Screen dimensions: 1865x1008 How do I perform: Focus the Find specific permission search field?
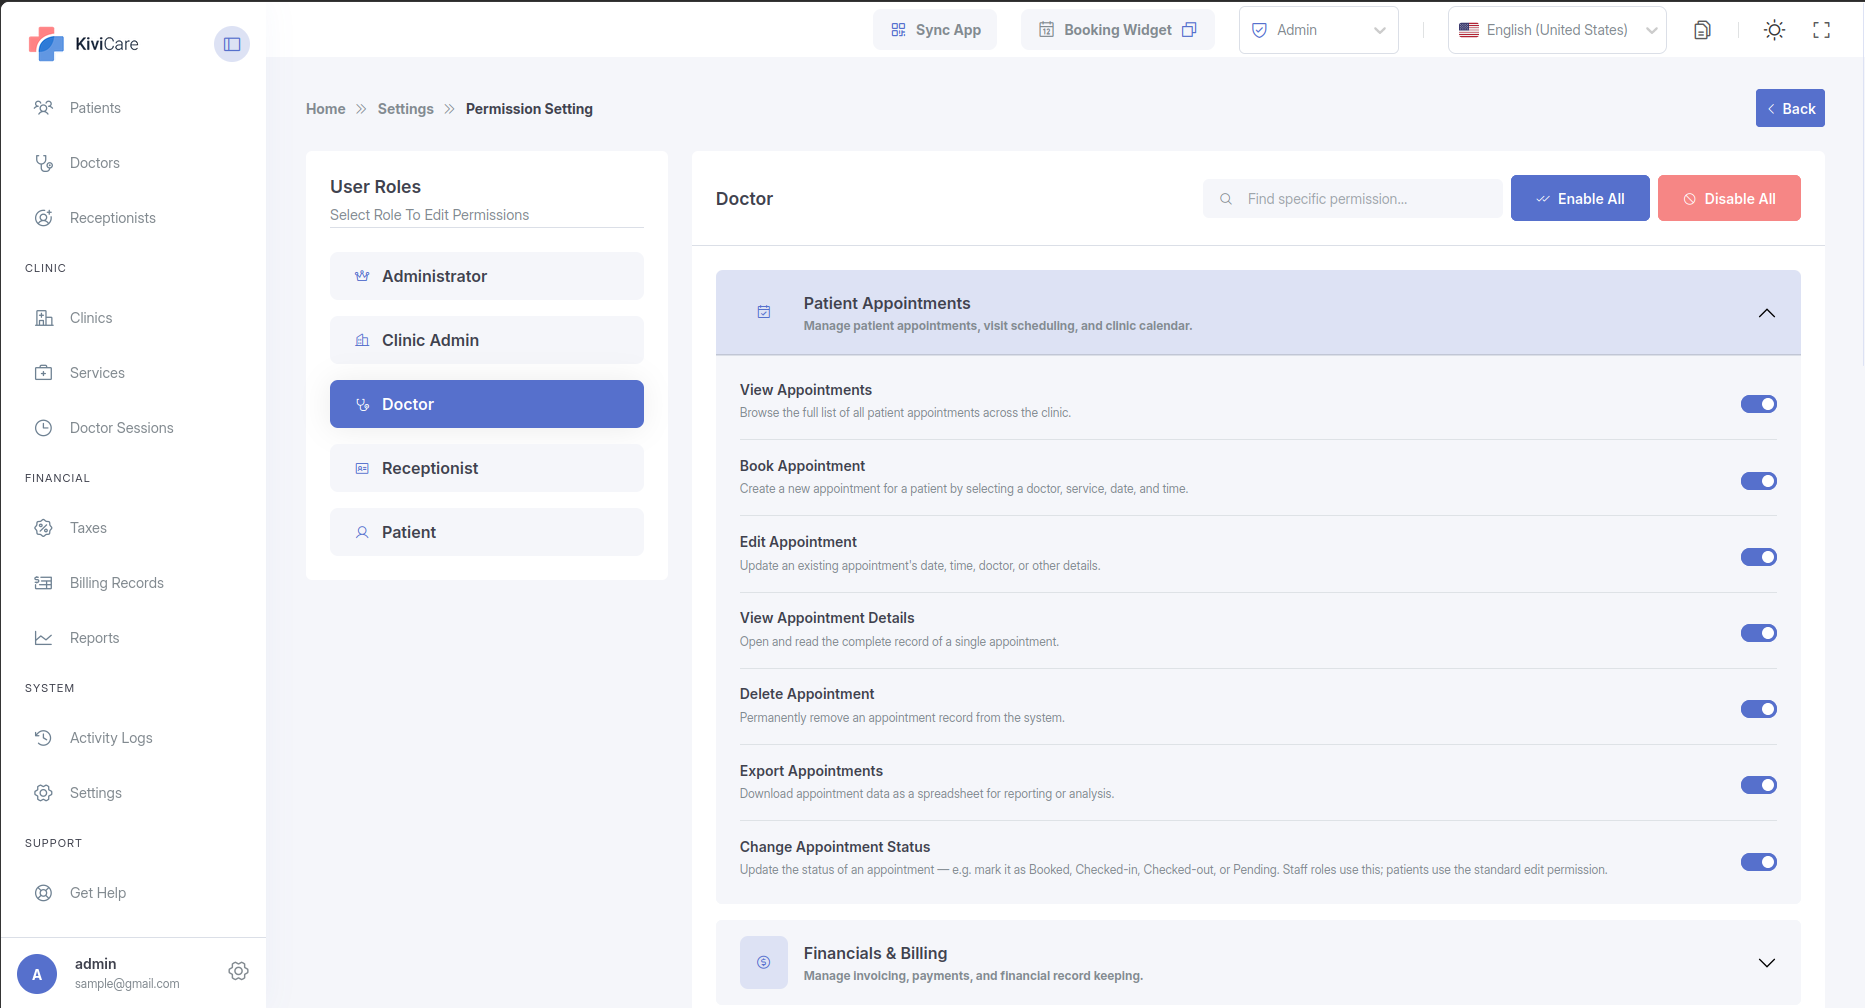(1353, 199)
